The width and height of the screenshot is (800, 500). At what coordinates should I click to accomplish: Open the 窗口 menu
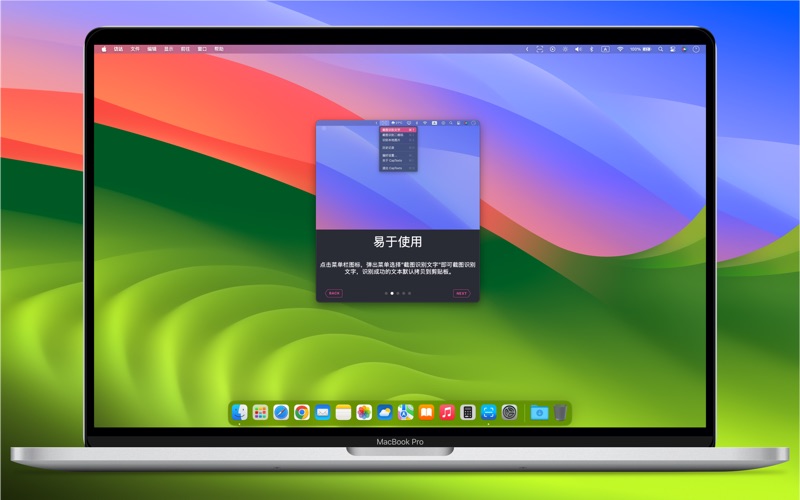[202, 49]
